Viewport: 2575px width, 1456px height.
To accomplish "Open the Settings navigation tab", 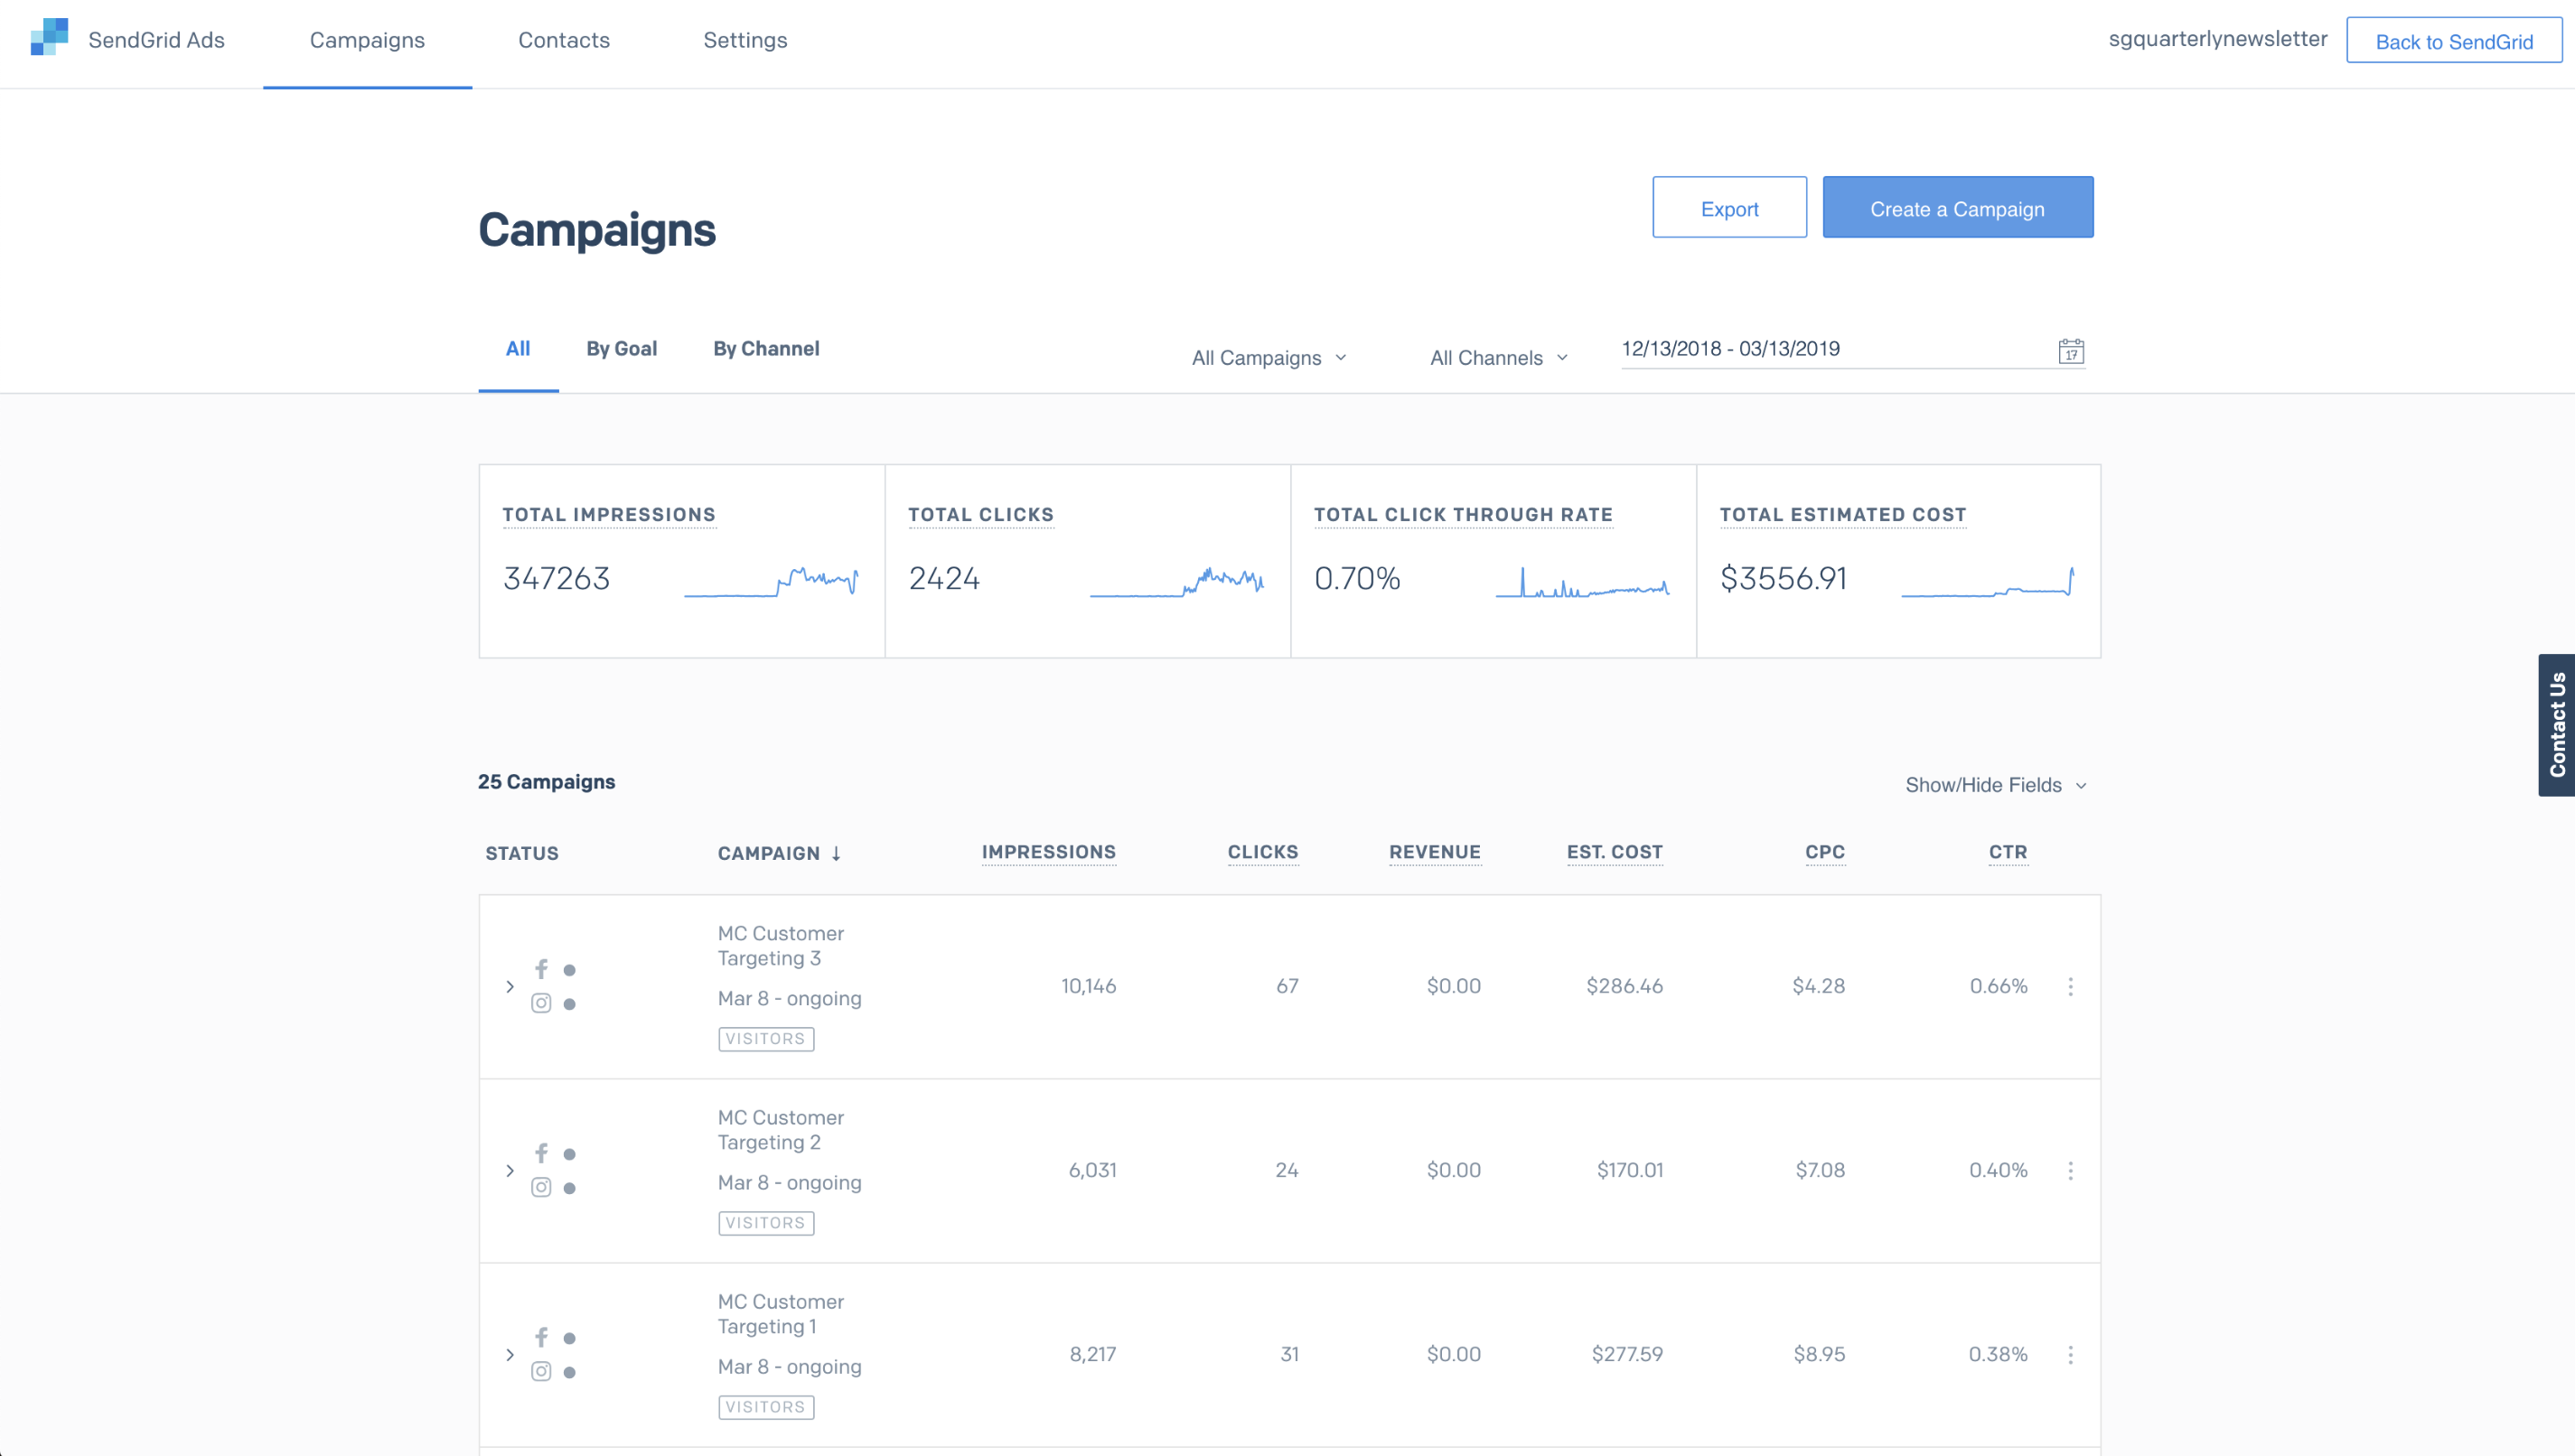I will (x=745, y=40).
